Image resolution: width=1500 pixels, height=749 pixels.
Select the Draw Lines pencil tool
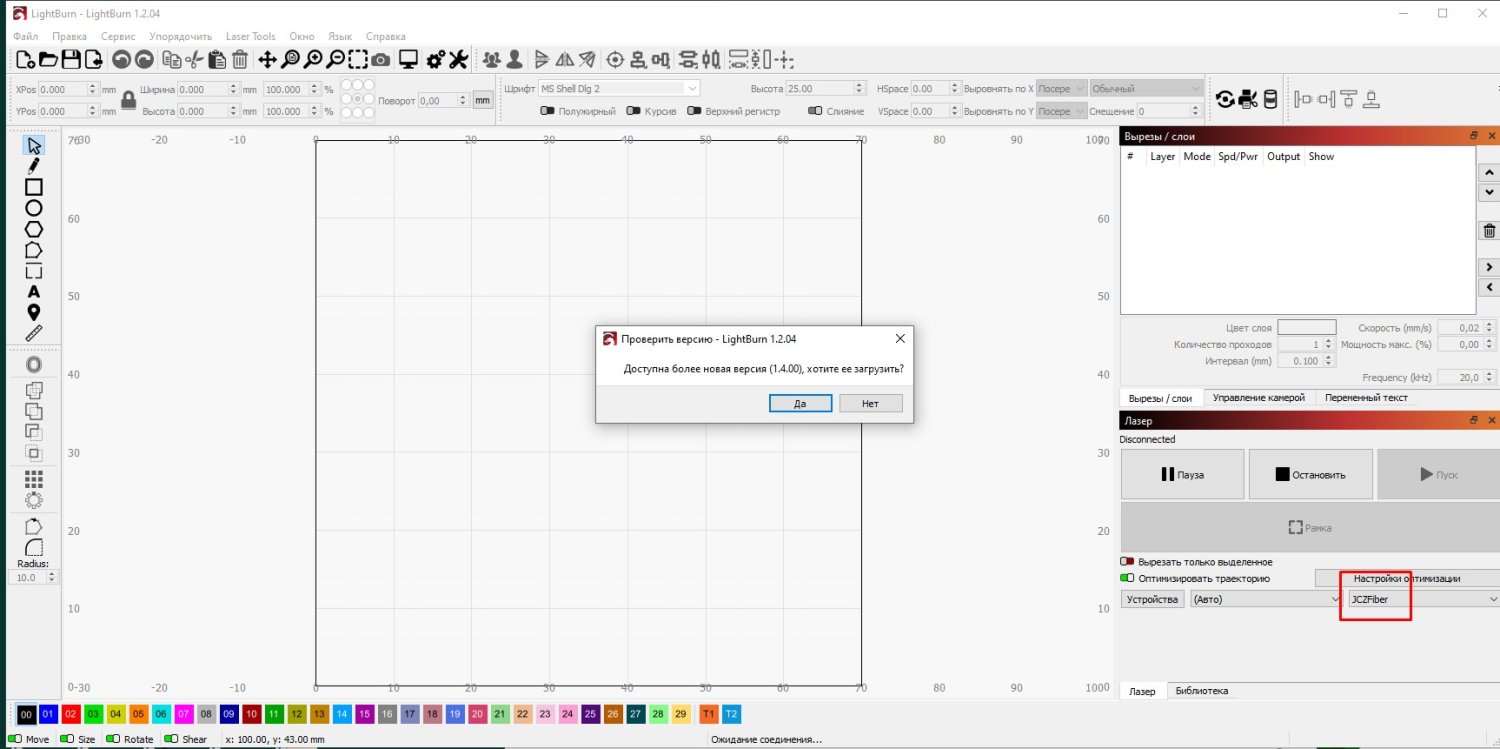click(x=33, y=166)
